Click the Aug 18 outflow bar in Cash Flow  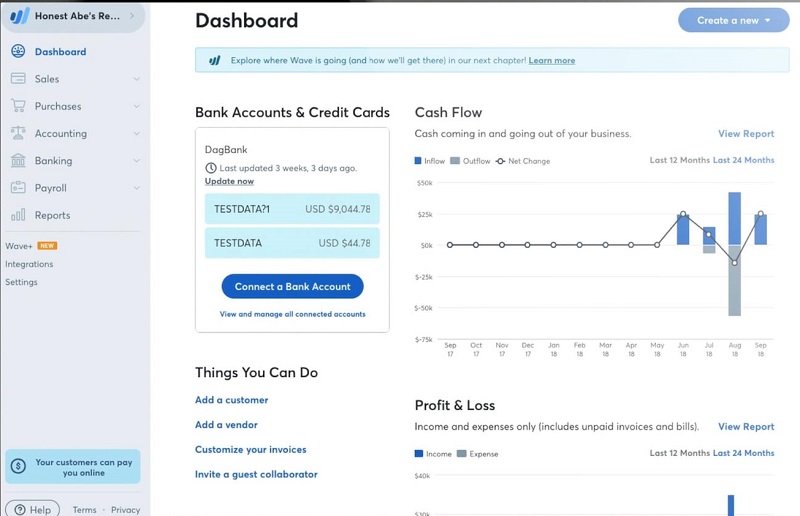(x=735, y=281)
